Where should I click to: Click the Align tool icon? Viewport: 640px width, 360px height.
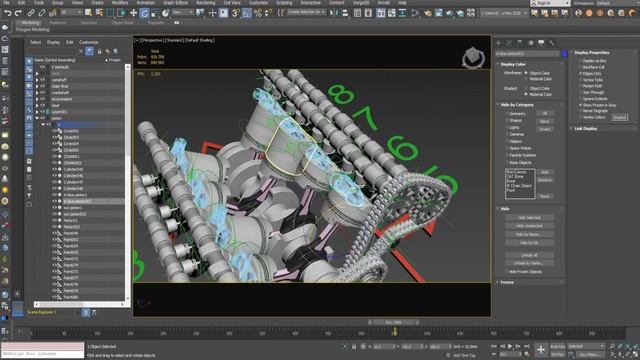pyautogui.click(x=345, y=13)
